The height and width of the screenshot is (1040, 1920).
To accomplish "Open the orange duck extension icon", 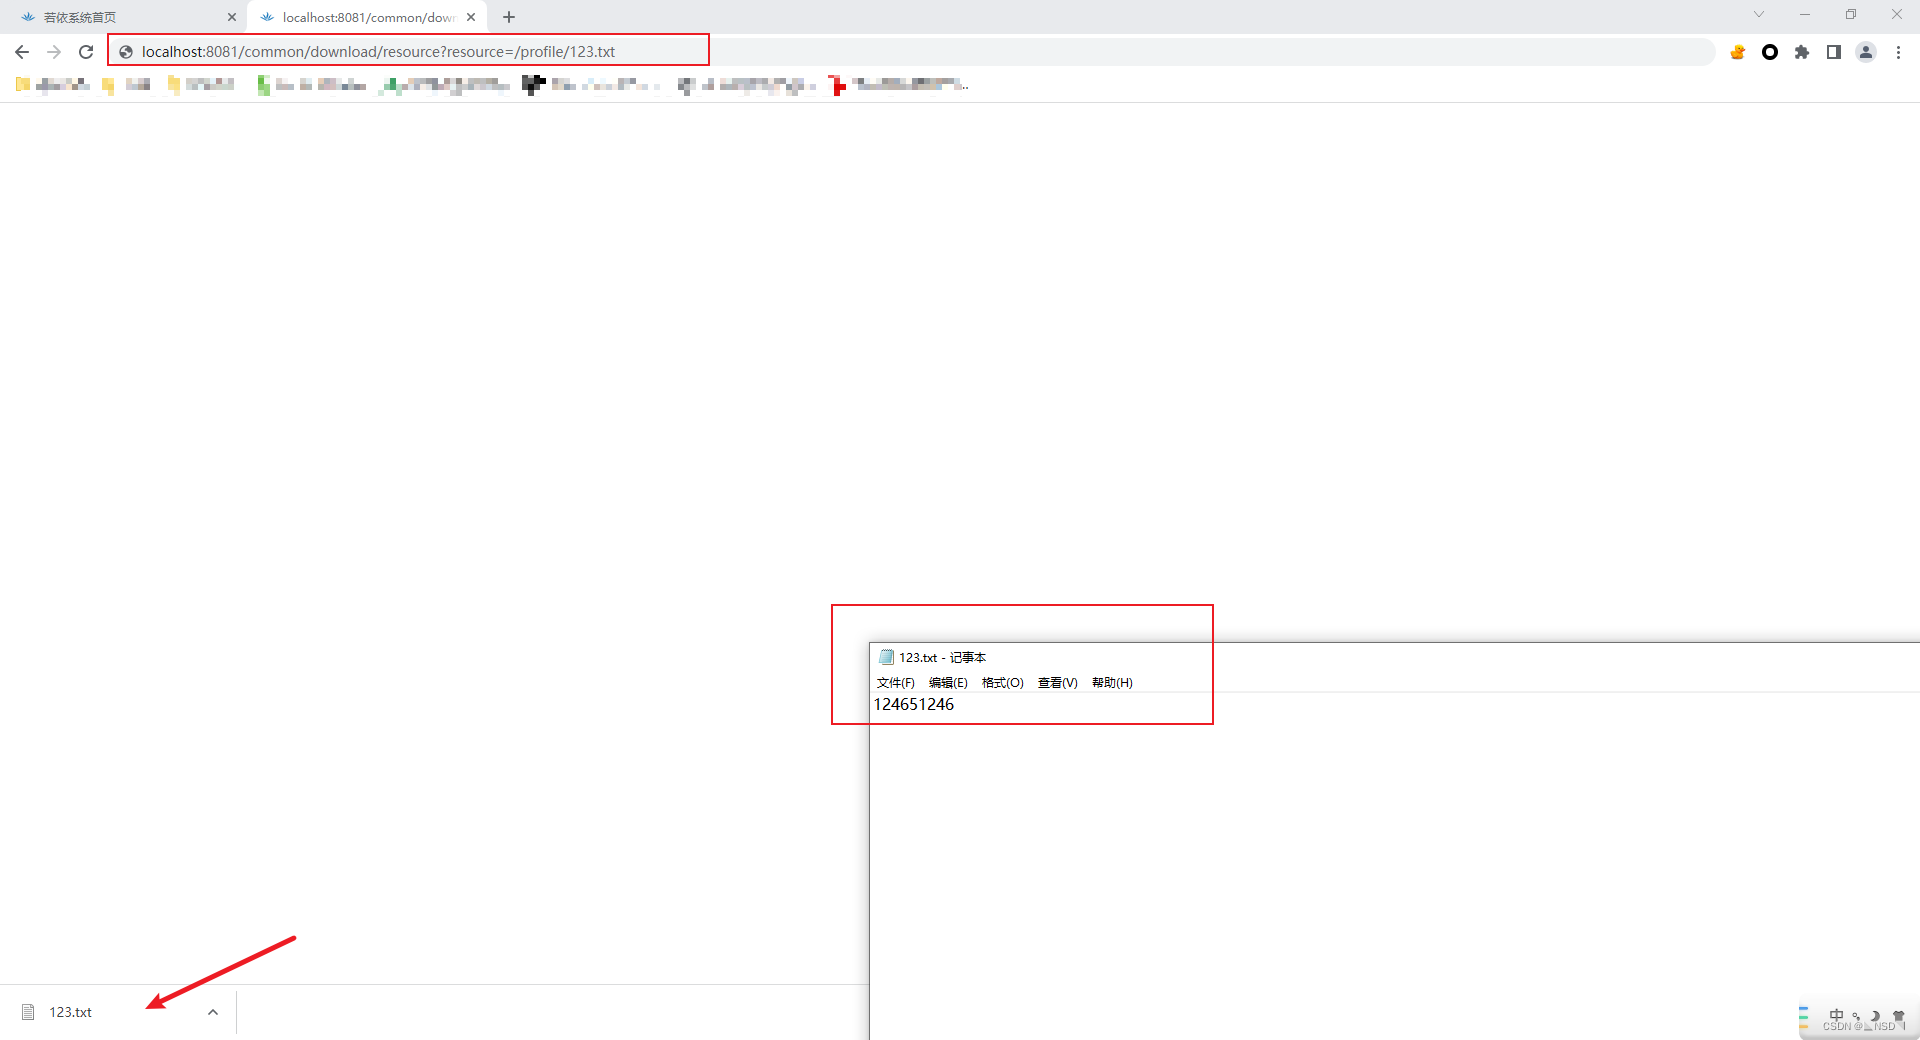I will pyautogui.click(x=1738, y=52).
